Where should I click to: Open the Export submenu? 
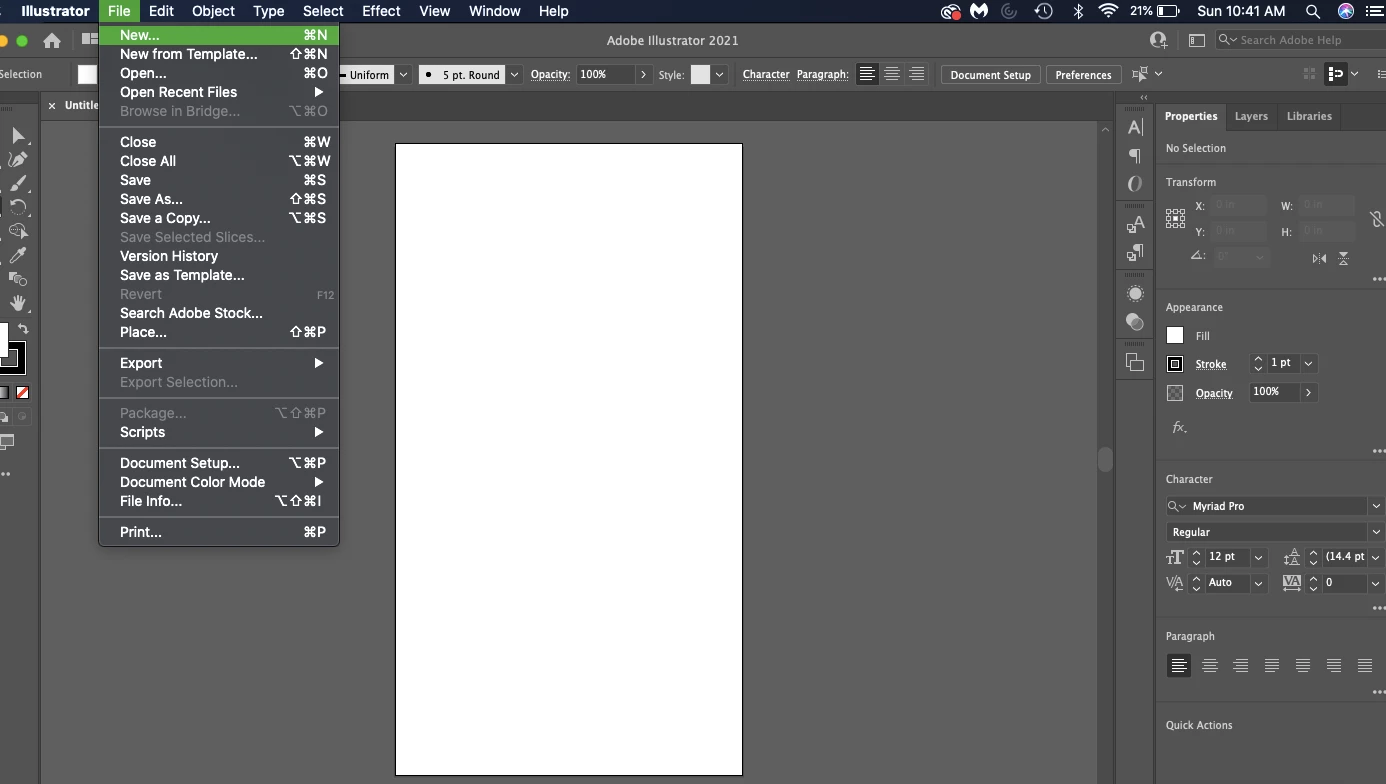click(219, 363)
